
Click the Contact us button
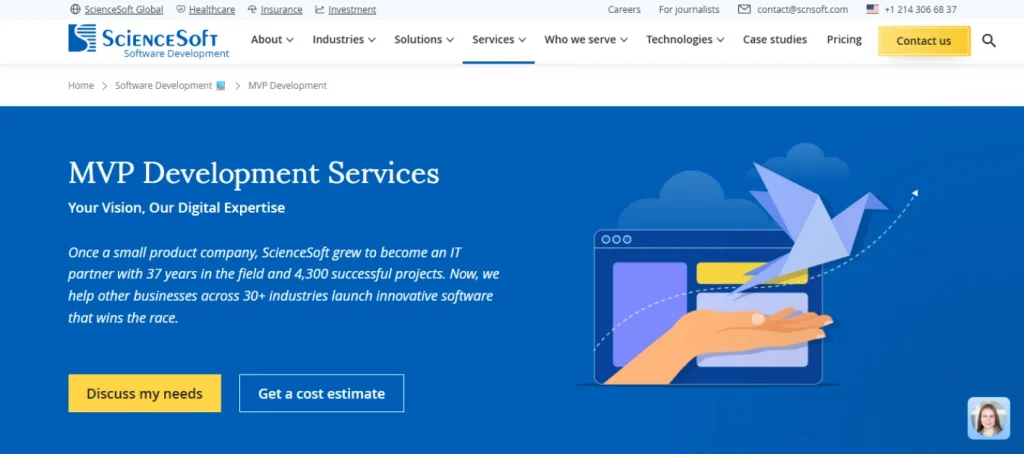[x=923, y=41]
